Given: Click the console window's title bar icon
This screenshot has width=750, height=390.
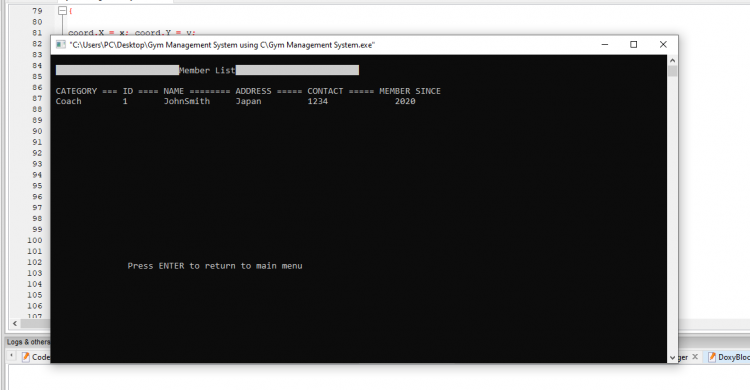Looking at the screenshot, I should [61, 45].
